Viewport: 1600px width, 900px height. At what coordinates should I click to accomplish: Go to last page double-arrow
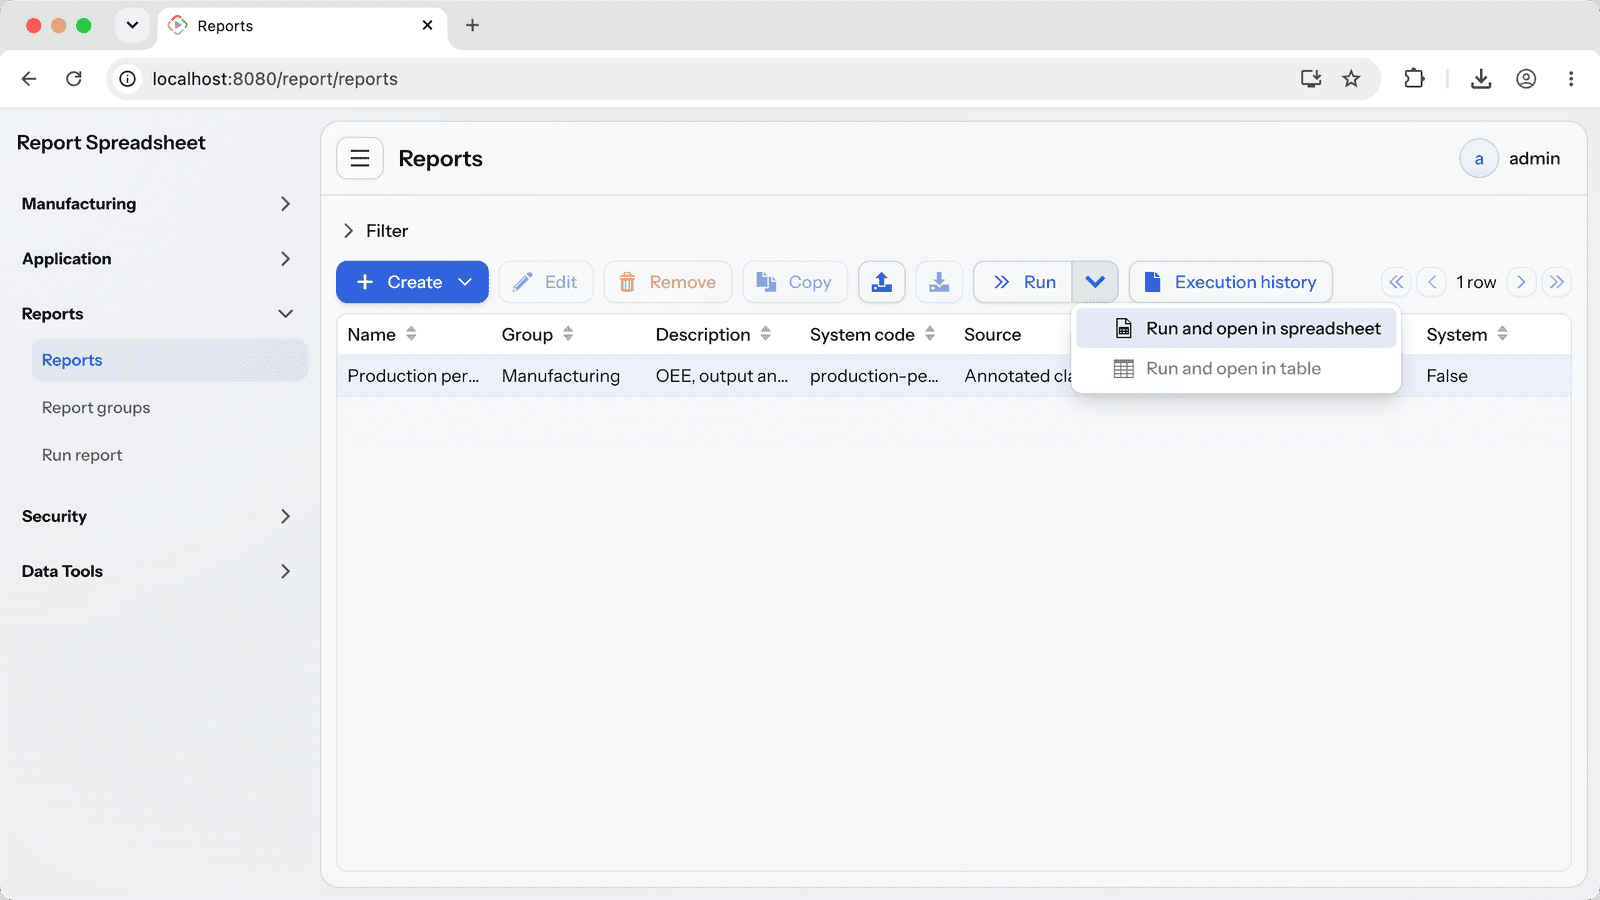(x=1557, y=282)
